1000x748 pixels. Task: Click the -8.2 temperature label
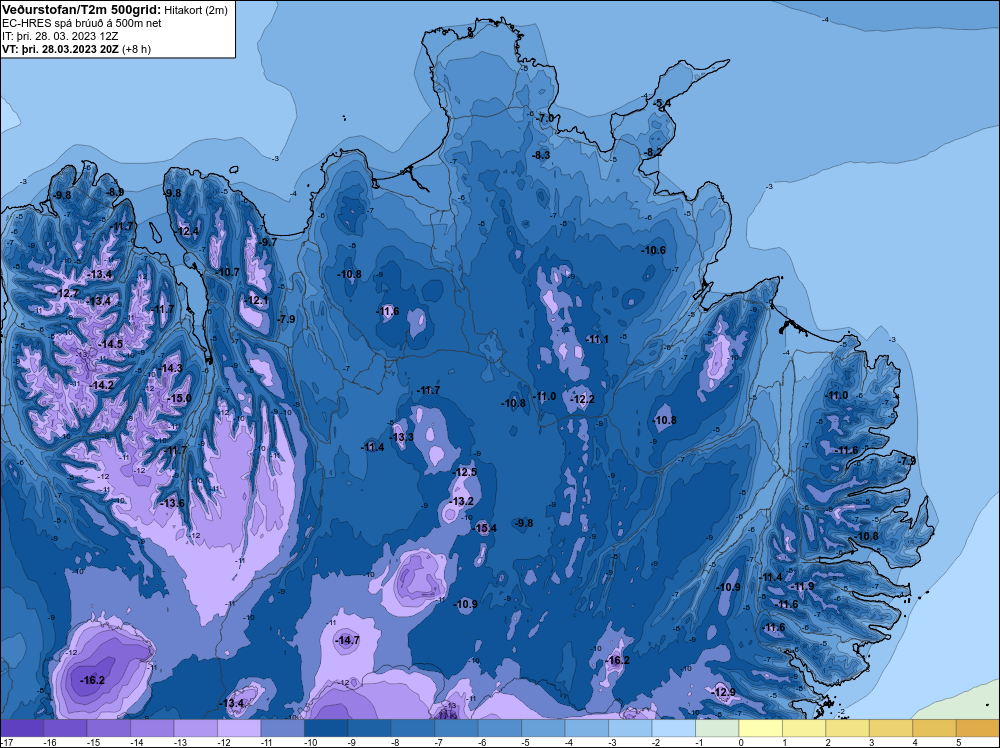point(654,152)
